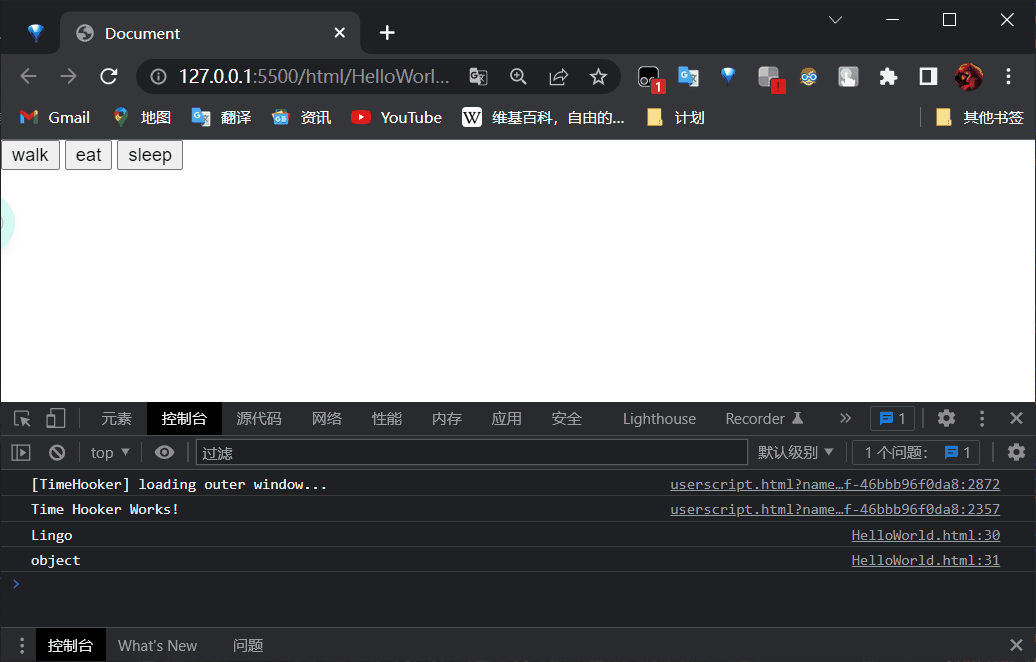Screen dimensions: 1036x662
Task: Click the browser back arrow
Action: [x=28, y=77]
